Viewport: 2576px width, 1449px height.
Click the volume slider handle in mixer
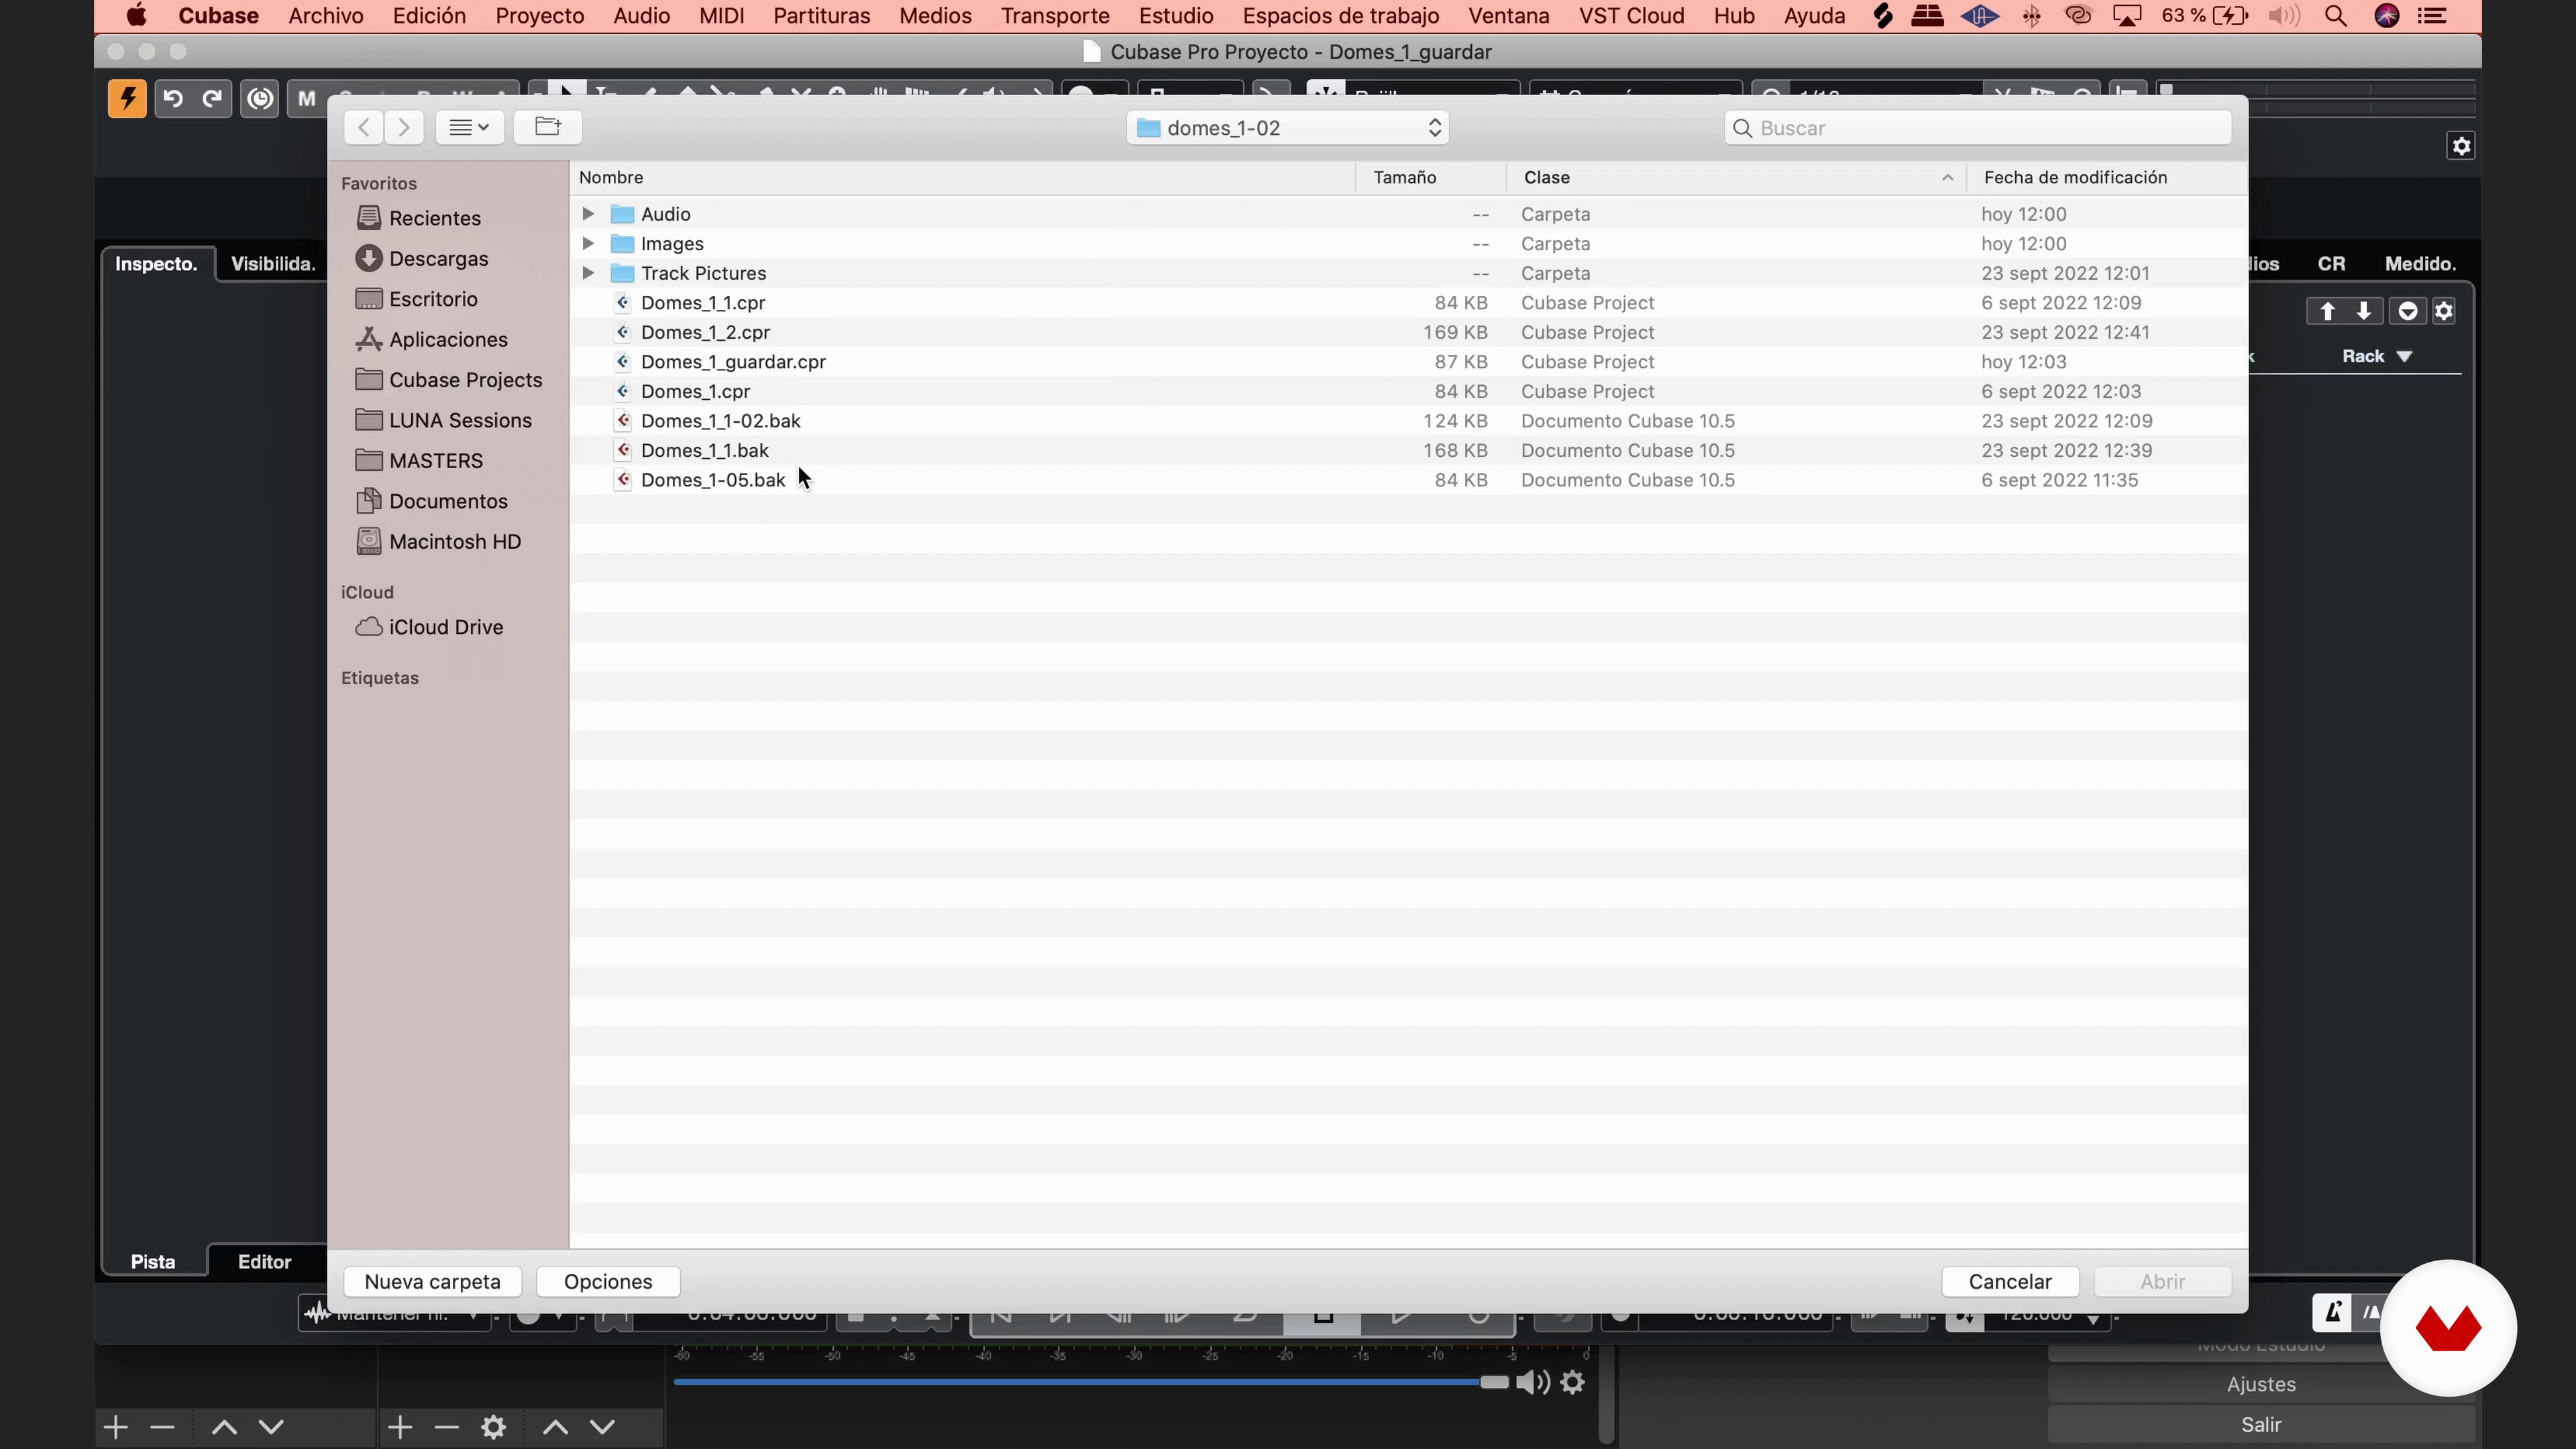tap(1494, 1382)
